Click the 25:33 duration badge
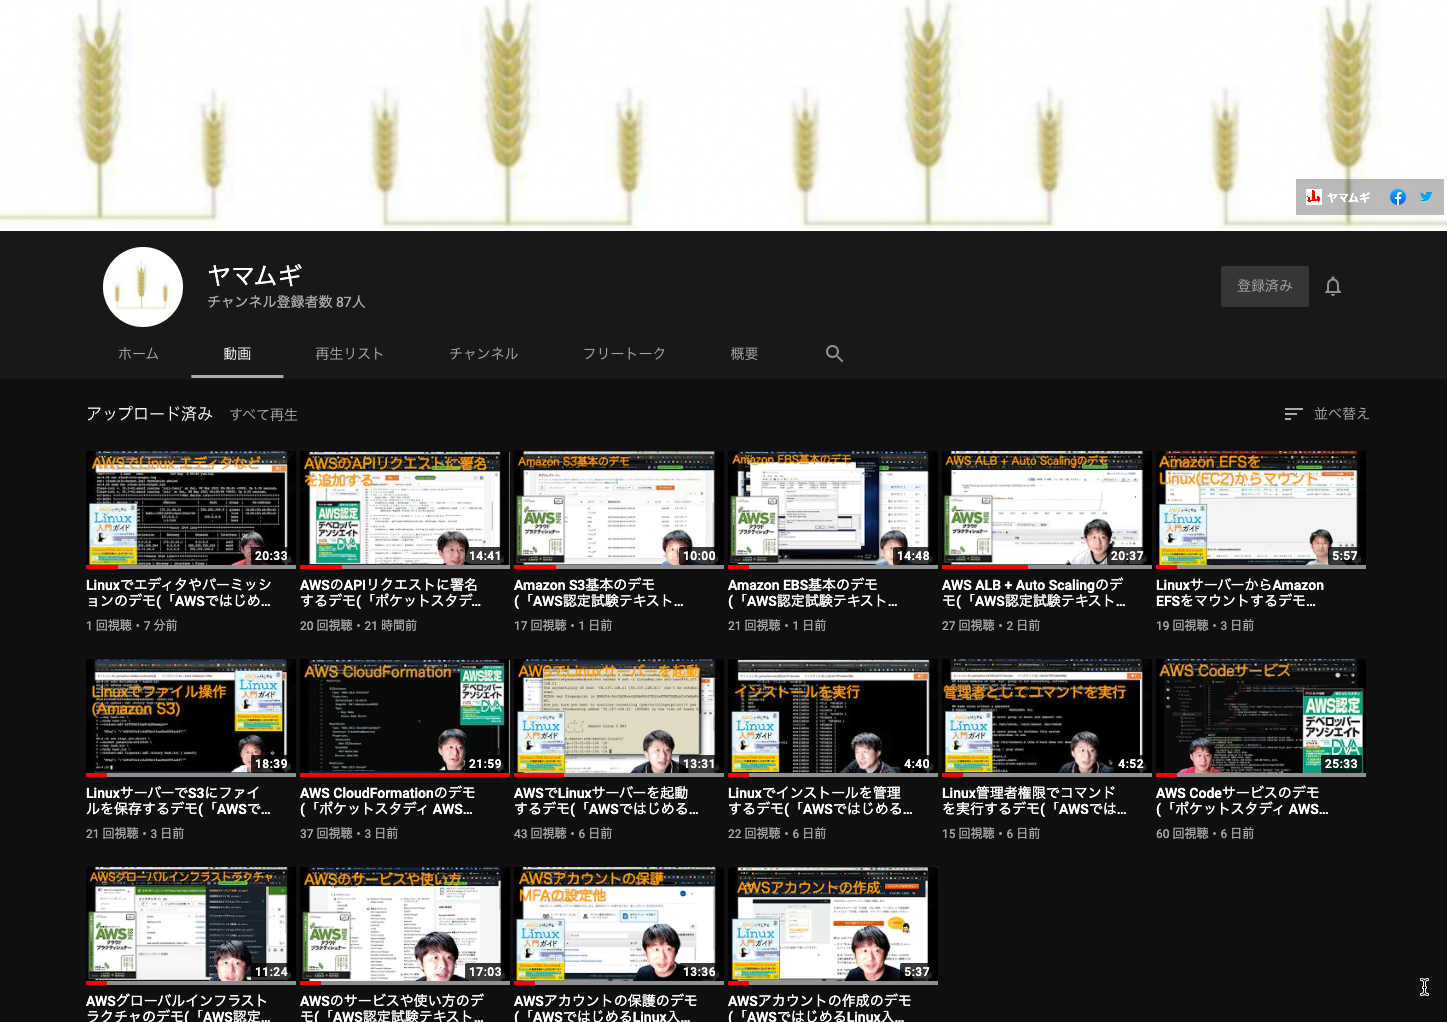The height and width of the screenshot is (1022, 1447). coord(1341,764)
